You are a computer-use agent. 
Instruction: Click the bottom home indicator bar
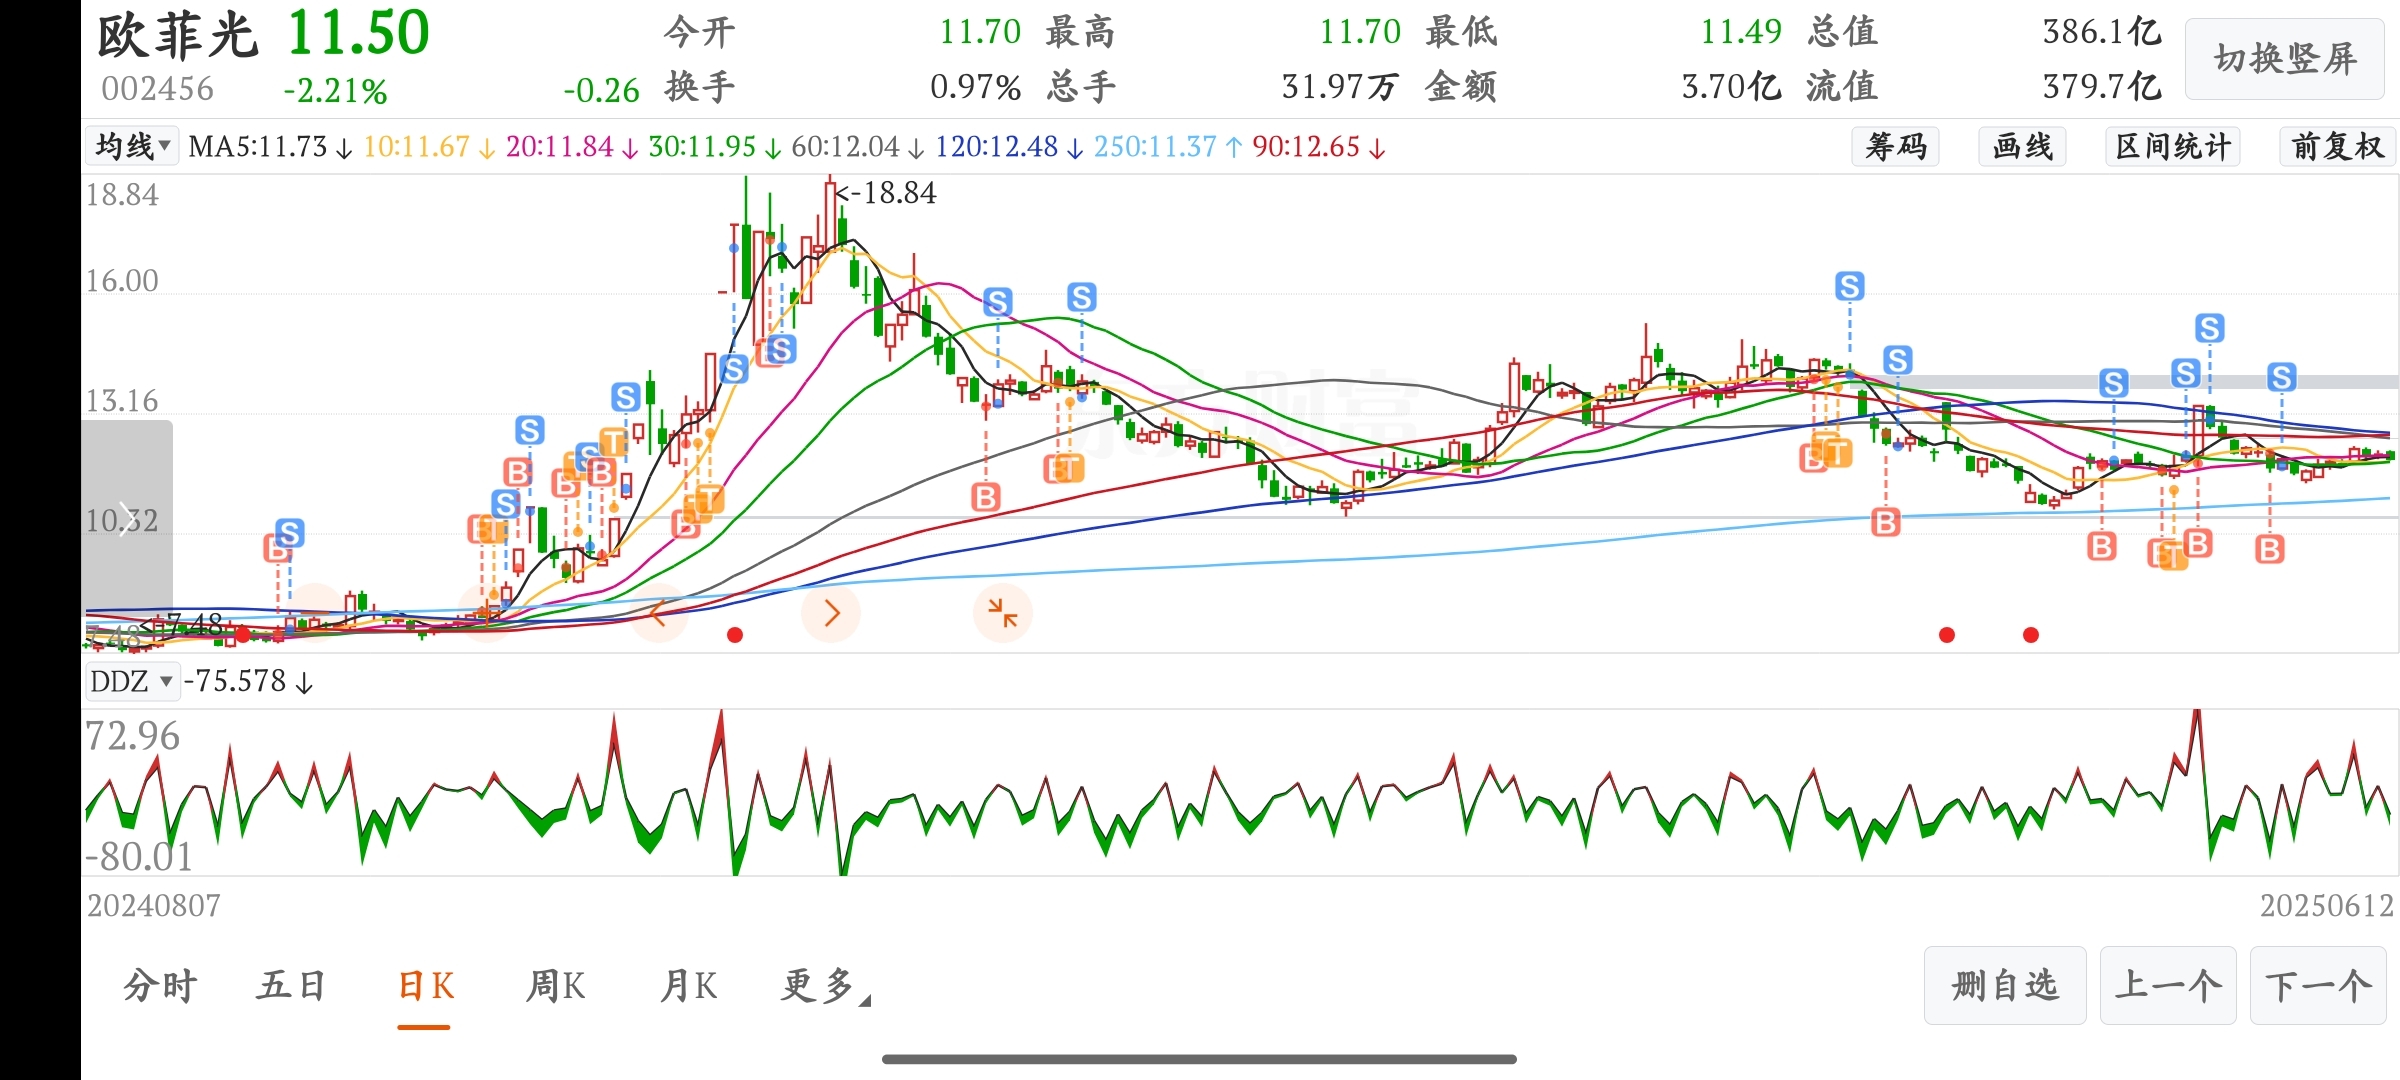coord(1199,1059)
